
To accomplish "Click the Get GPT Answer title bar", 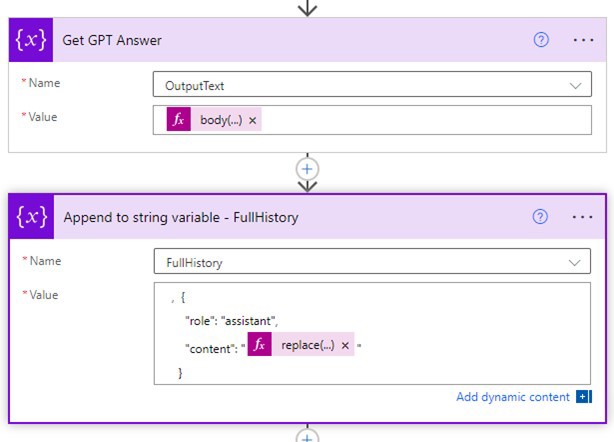I will pos(300,41).
